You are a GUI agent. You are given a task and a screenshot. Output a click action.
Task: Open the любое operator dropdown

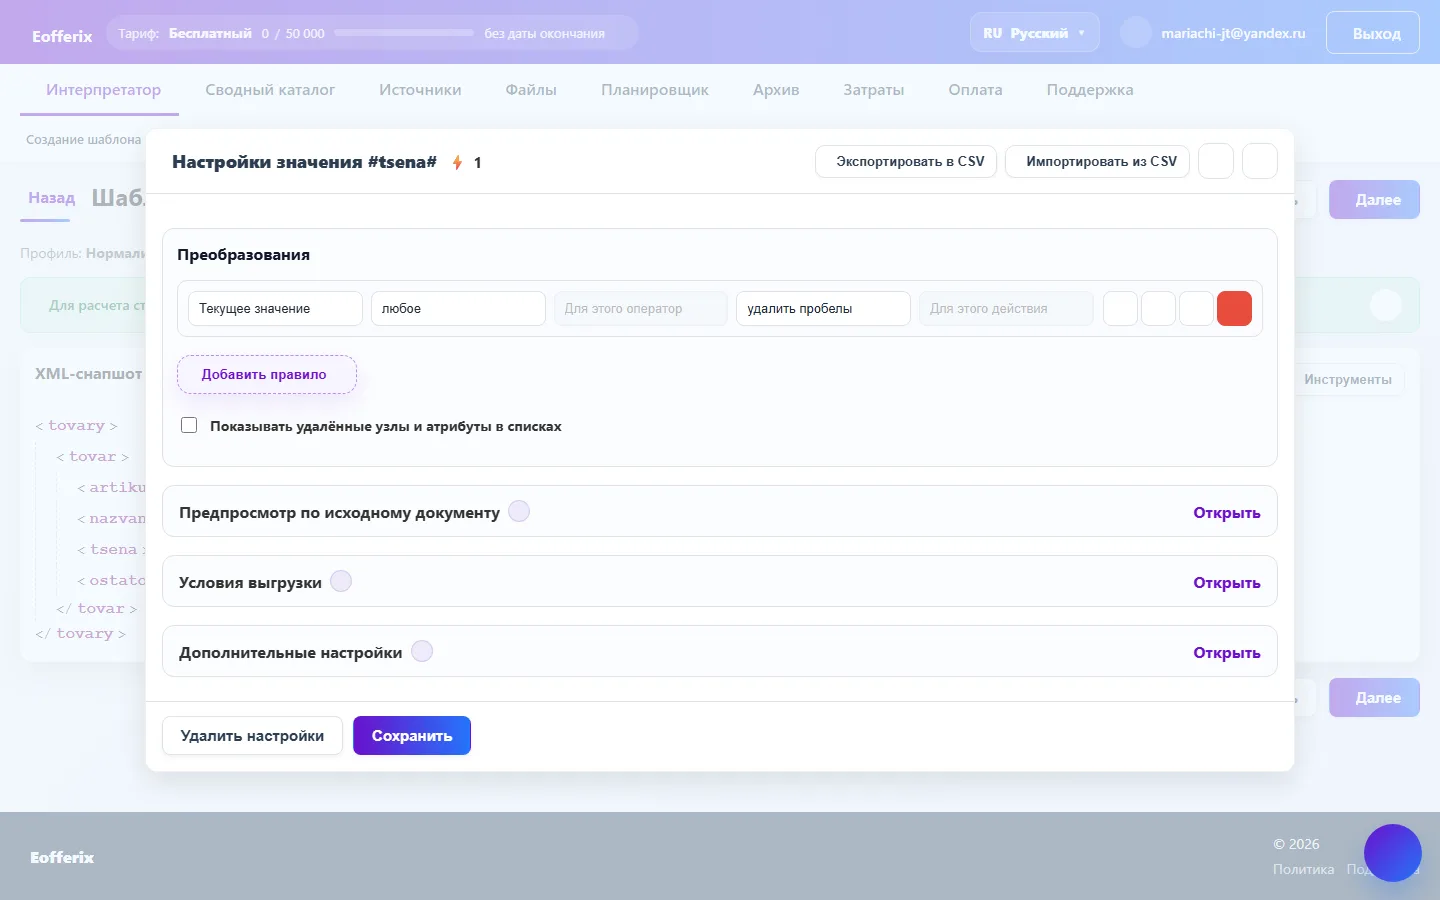point(458,308)
